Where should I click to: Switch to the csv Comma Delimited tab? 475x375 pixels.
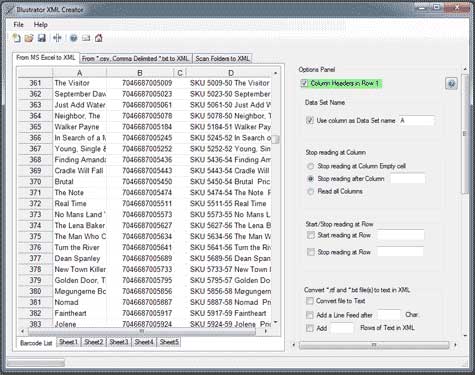click(136, 59)
